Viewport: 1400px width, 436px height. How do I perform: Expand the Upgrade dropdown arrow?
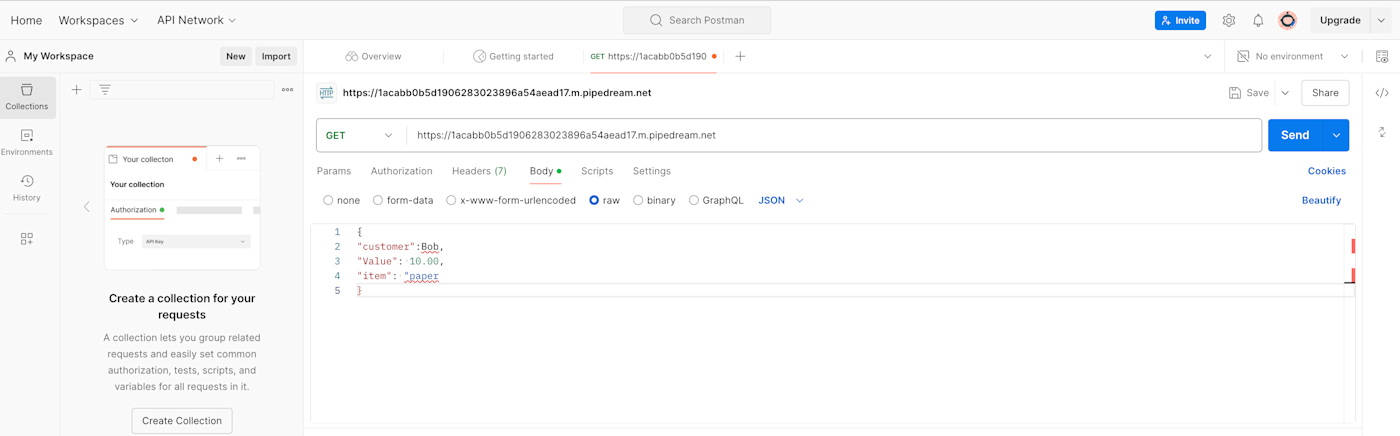coord(1381,20)
